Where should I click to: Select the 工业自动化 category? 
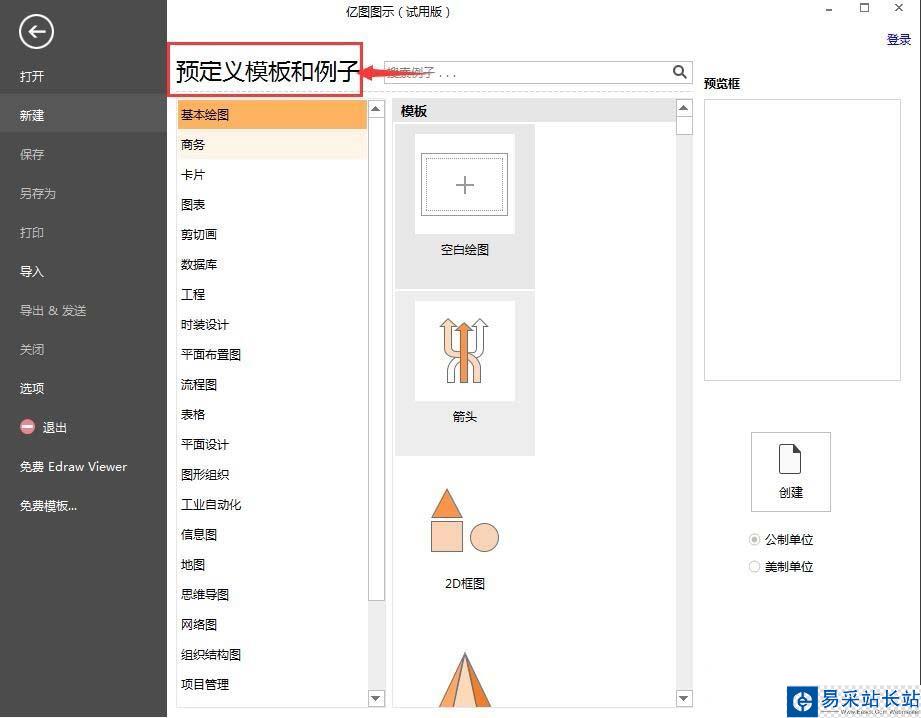(x=273, y=504)
